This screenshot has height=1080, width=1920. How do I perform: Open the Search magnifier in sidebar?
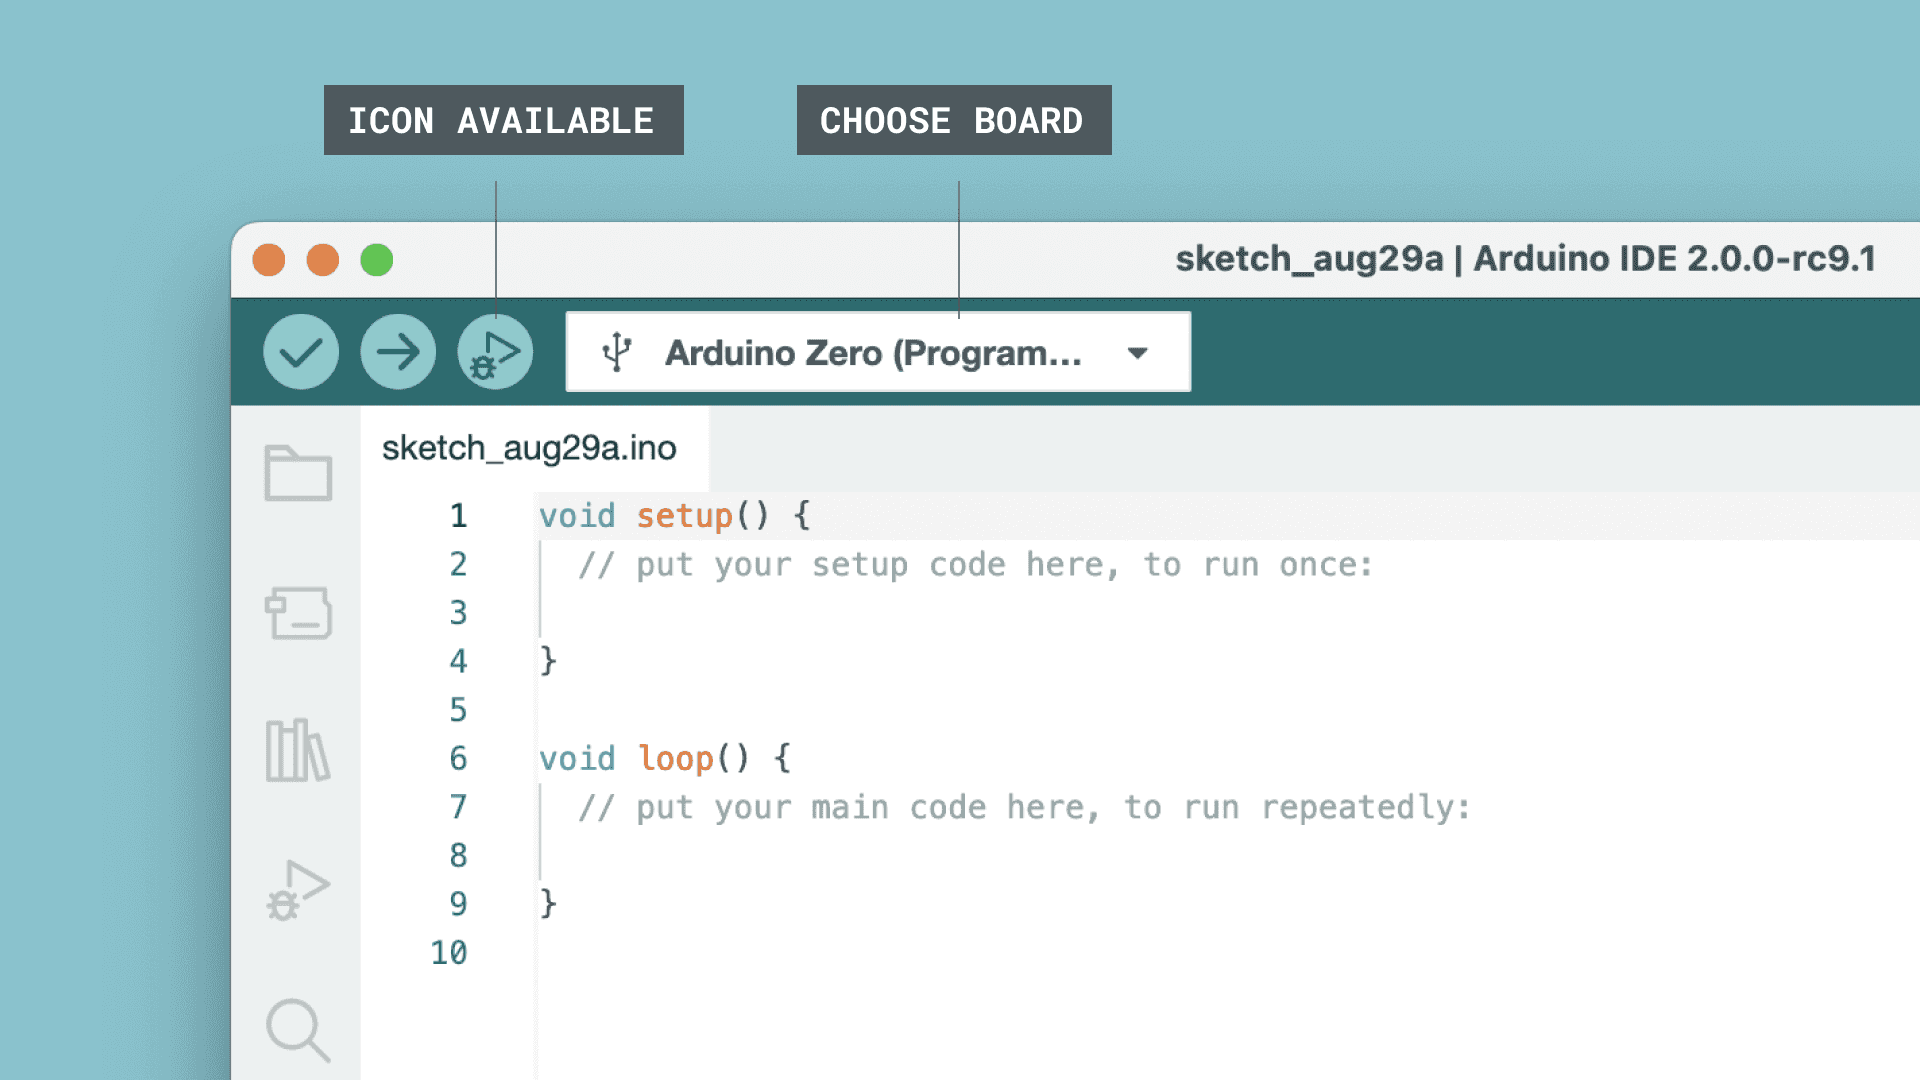pyautogui.click(x=298, y=1029)
